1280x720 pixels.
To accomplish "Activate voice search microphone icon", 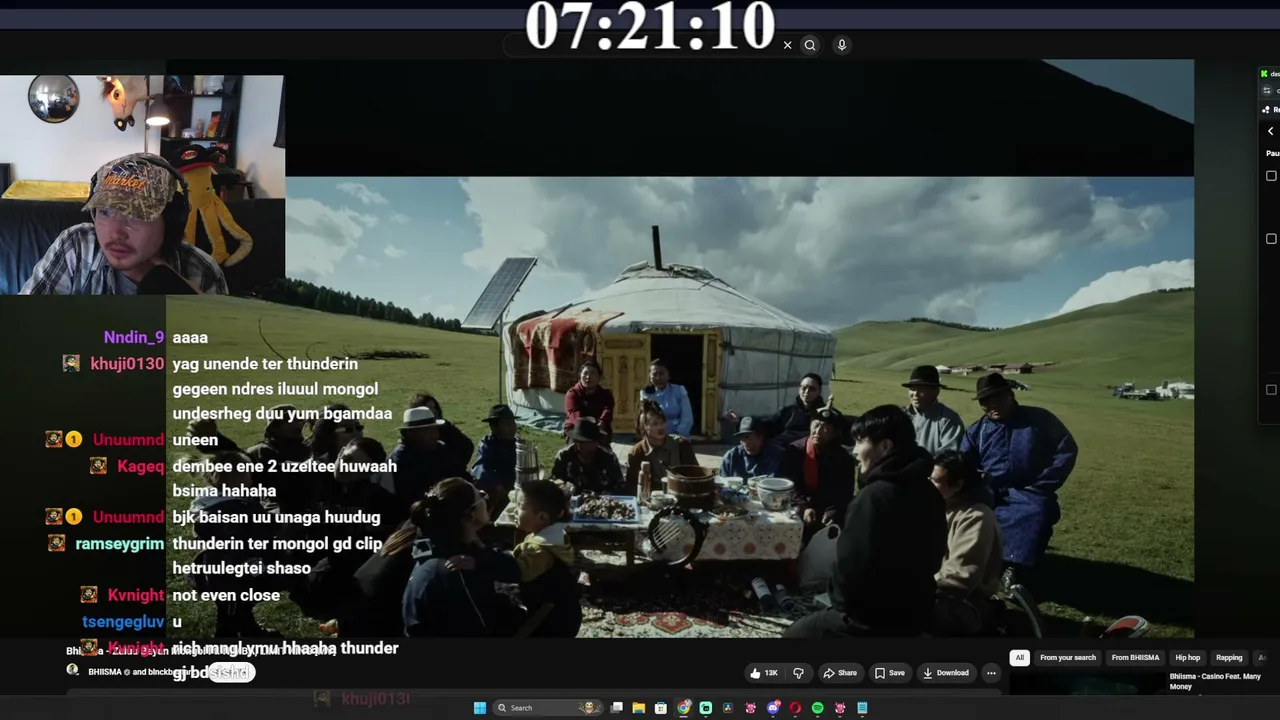I will coord(842,45).
